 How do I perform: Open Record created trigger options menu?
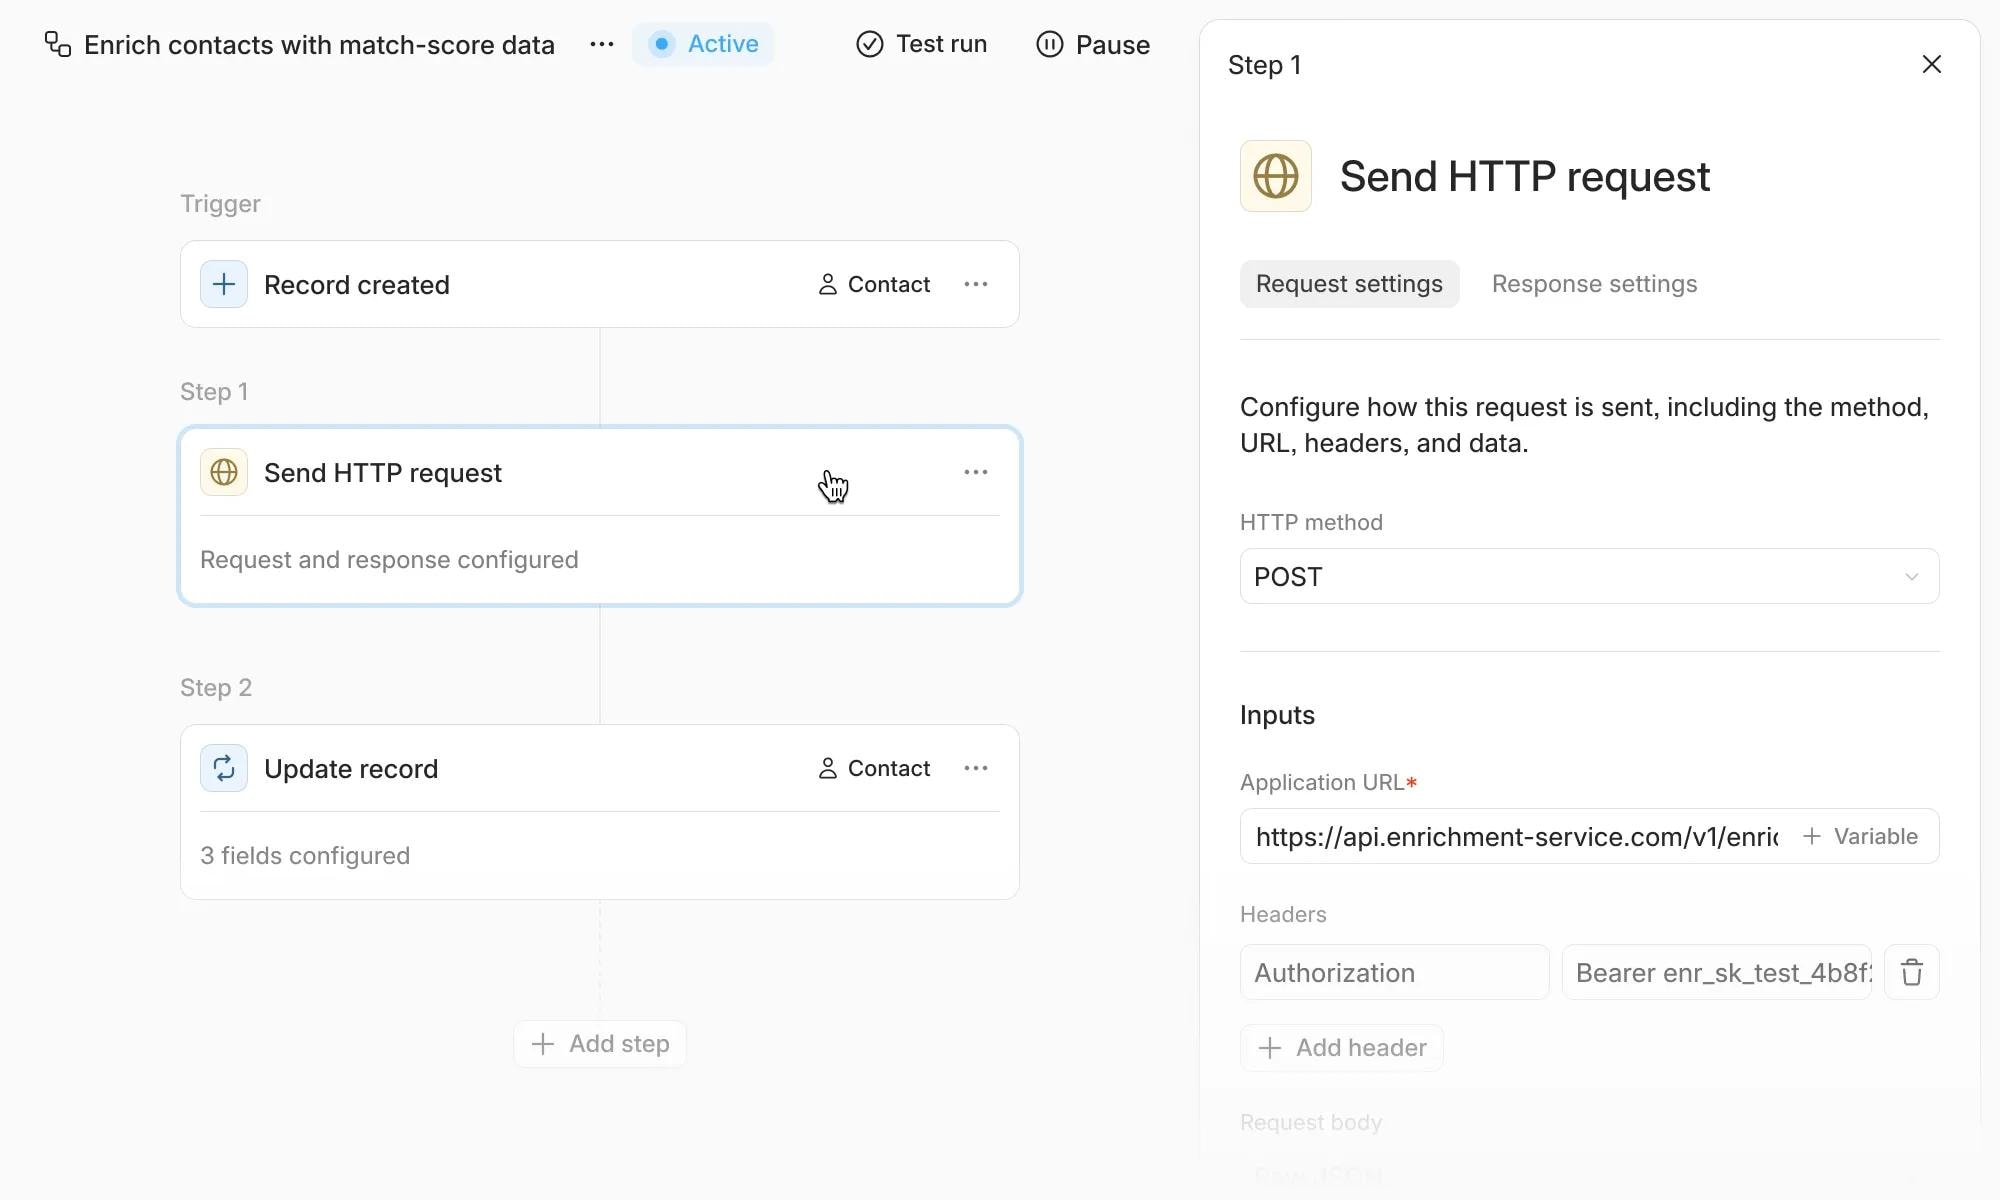tap(976, 285)
